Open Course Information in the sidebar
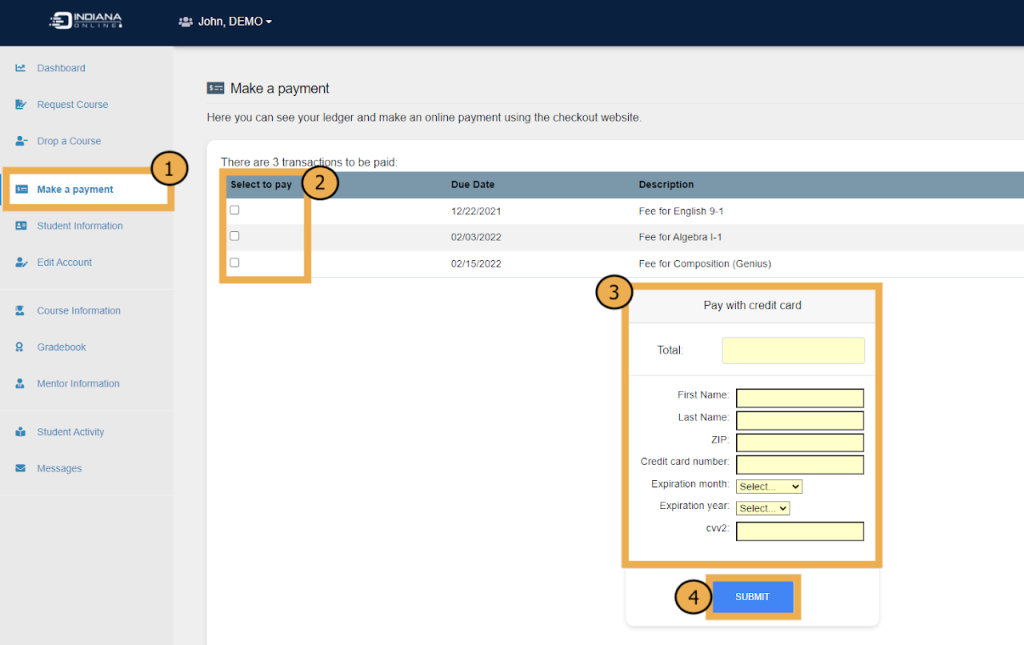Image resolution: width=1024 pixels, height=645 pixels. [x=78, y=311]
